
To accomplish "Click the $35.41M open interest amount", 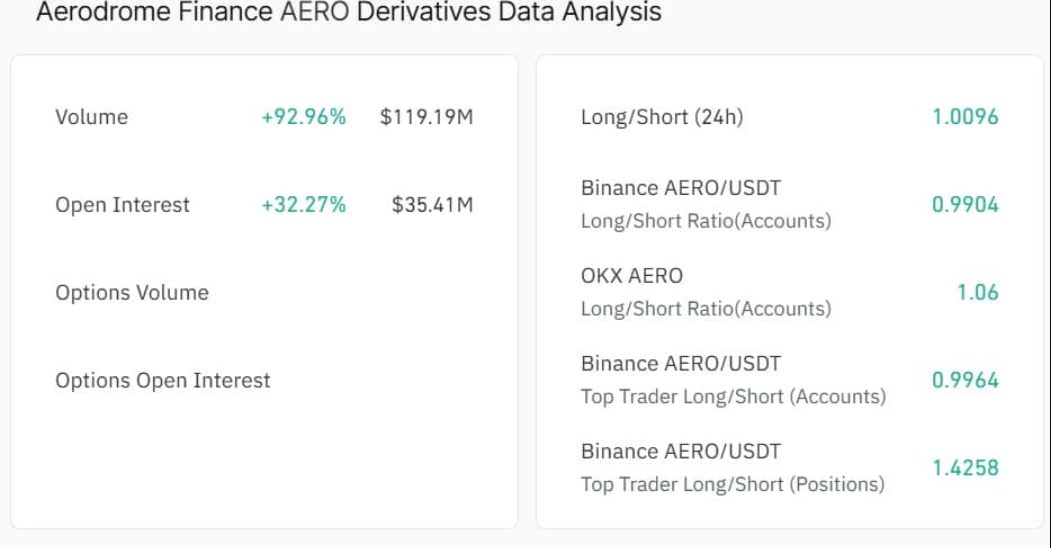I will pos(432,205).
